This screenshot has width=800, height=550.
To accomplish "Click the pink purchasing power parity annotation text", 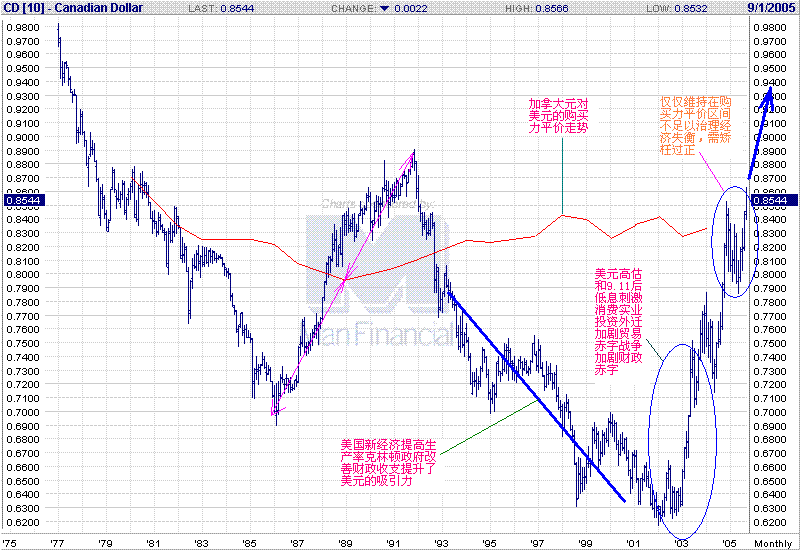I will (558, 116).
